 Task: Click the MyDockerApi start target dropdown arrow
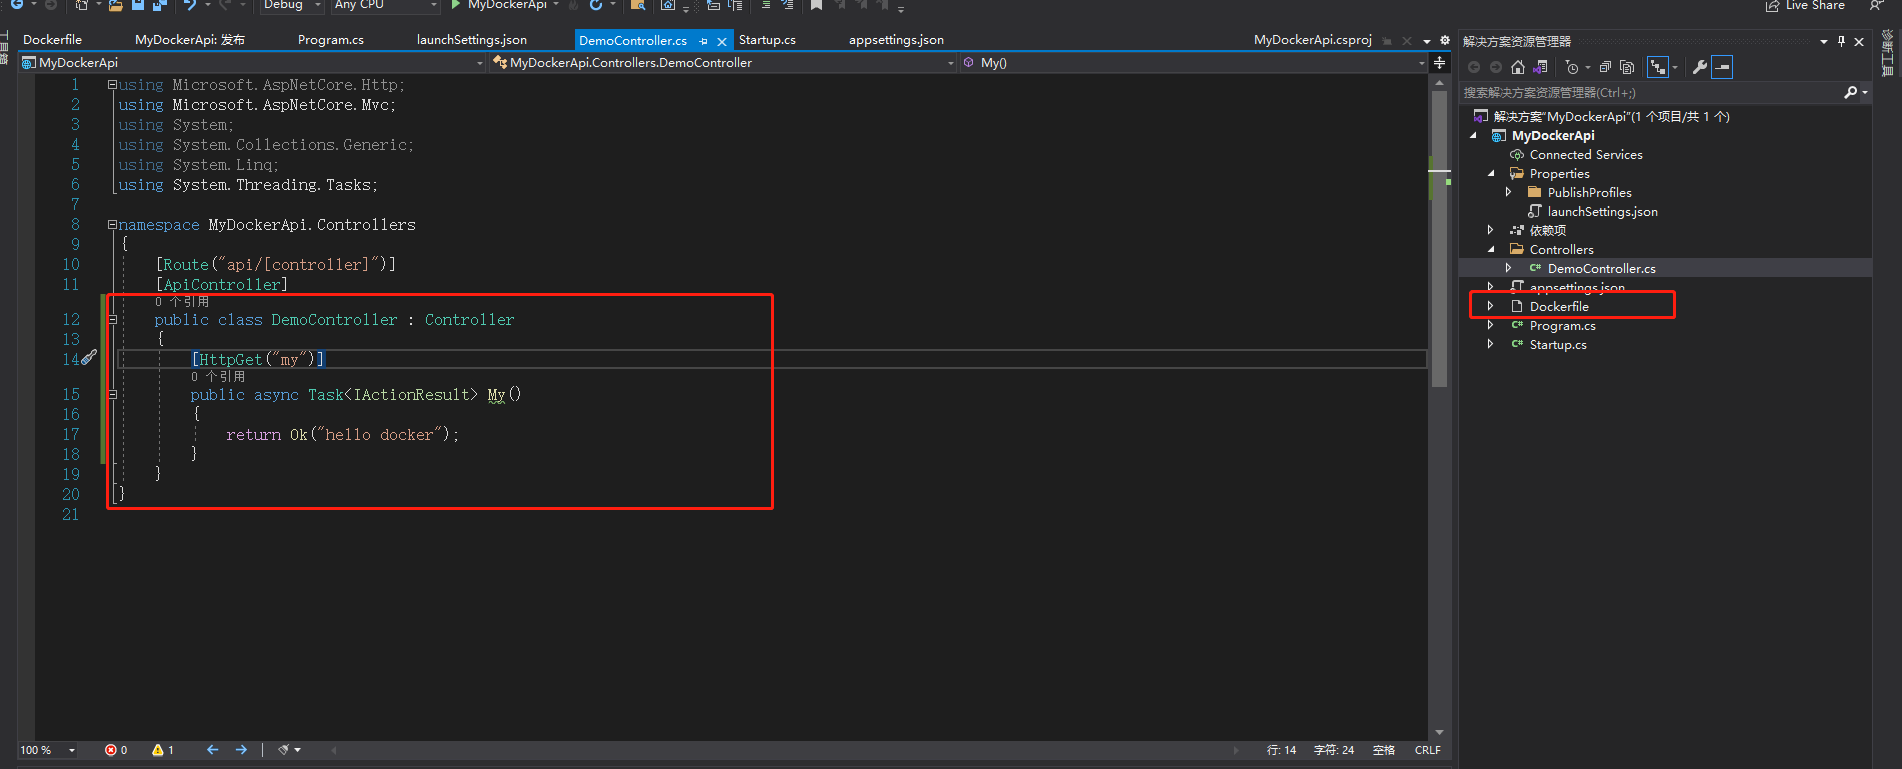click(556, 5)
